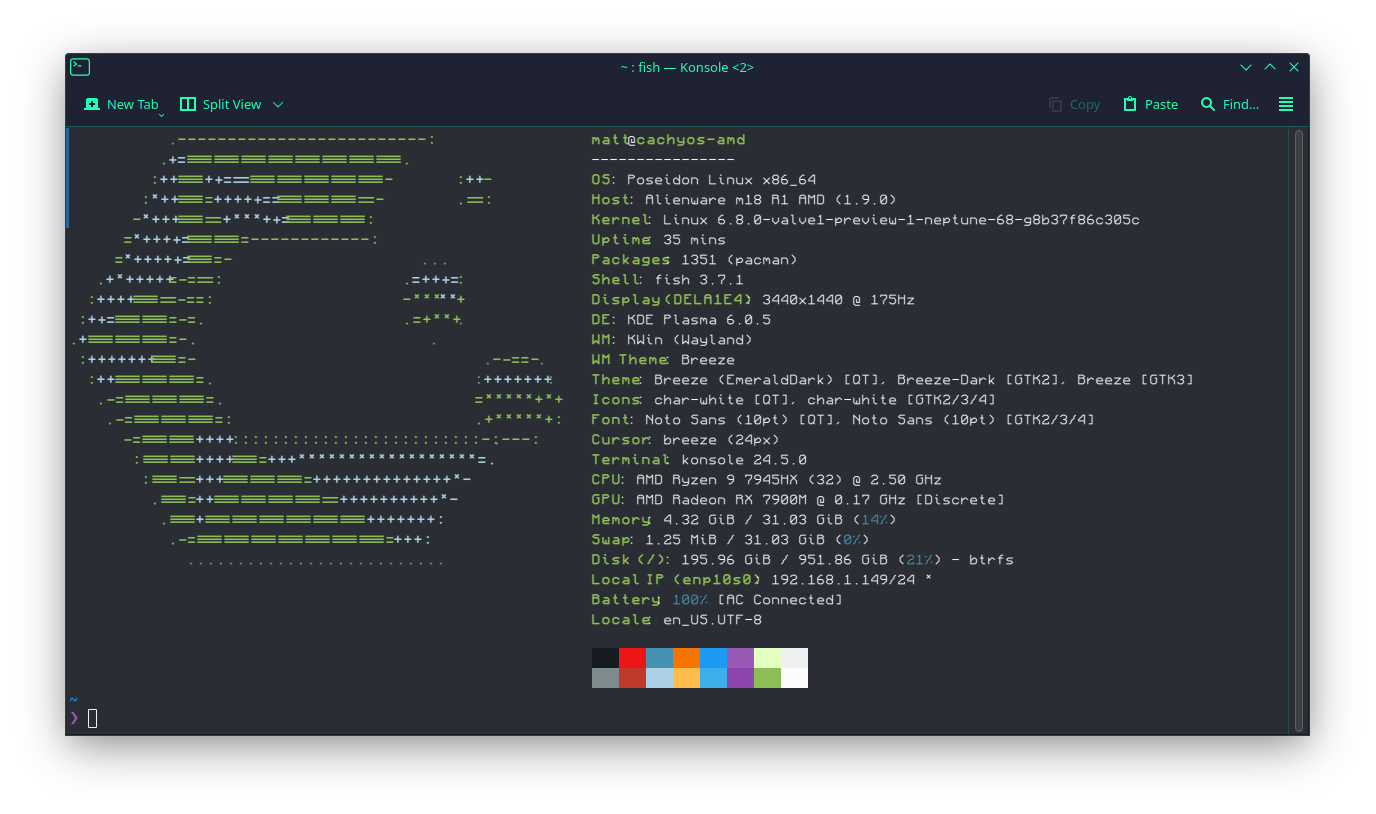Click the window title "~ : fish — Konsole <2>"

(x=687, y=67)
